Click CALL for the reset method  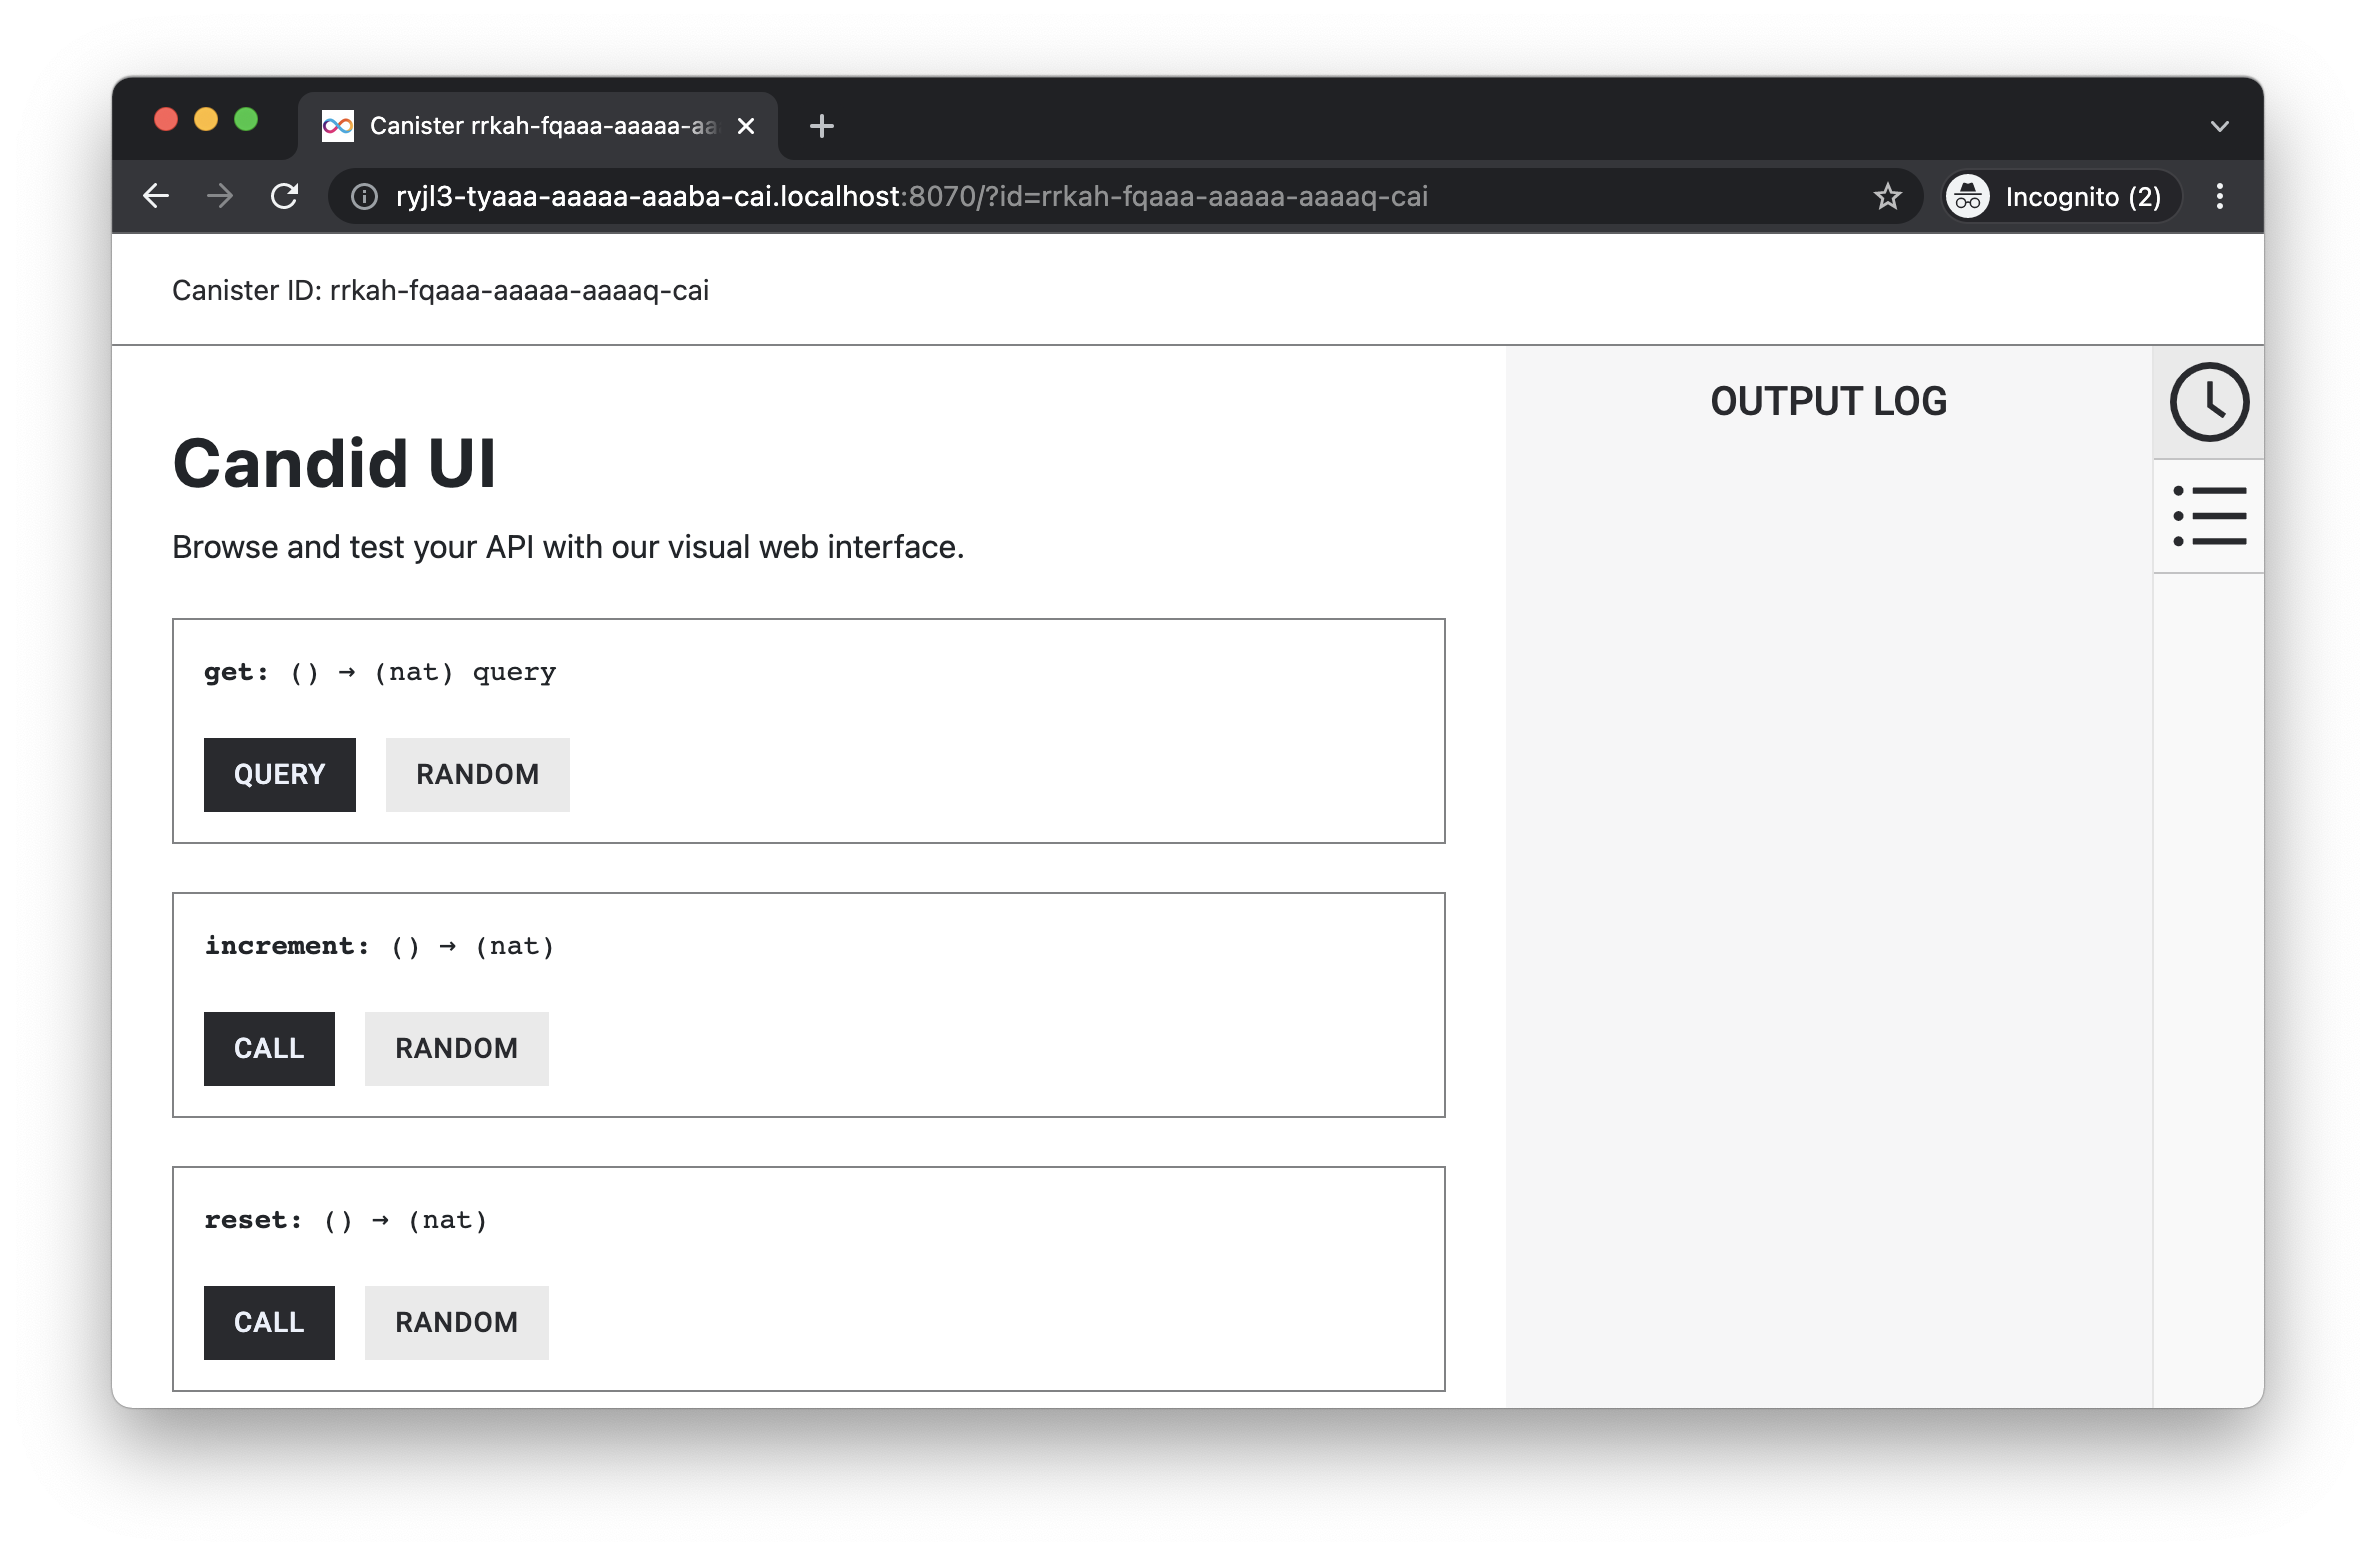(269, 1322)
